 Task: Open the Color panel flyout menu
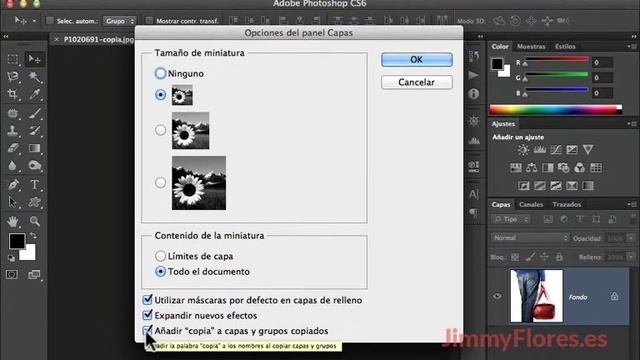tap(632, 47)
